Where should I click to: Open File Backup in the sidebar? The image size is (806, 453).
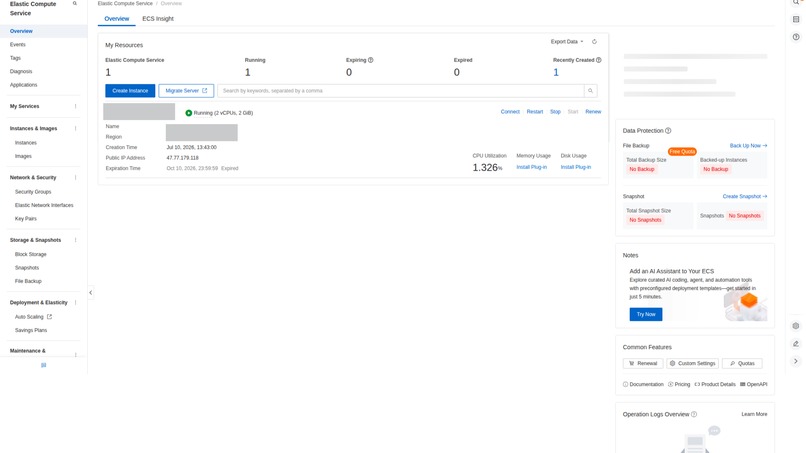tap(28, 281)
